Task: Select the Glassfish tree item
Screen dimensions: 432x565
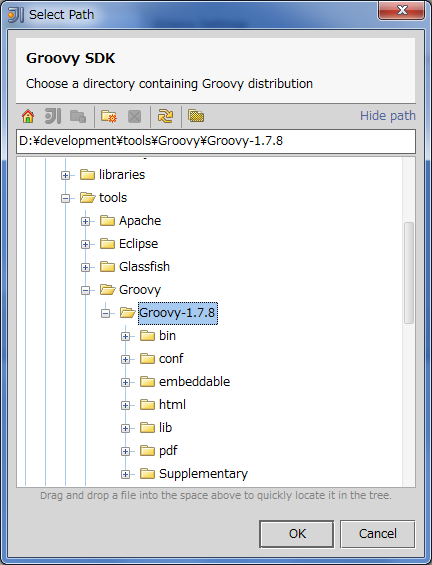Action: pyautogui.click(x=144, y=267)
